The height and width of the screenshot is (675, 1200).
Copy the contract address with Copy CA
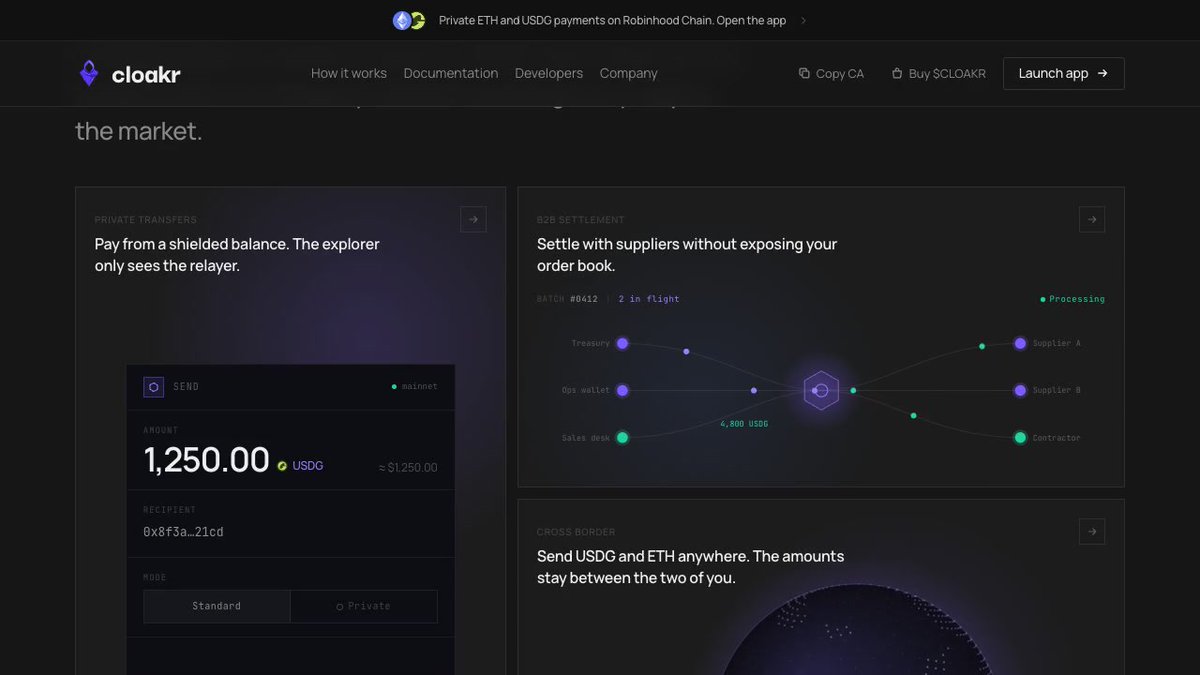point(831,73)
